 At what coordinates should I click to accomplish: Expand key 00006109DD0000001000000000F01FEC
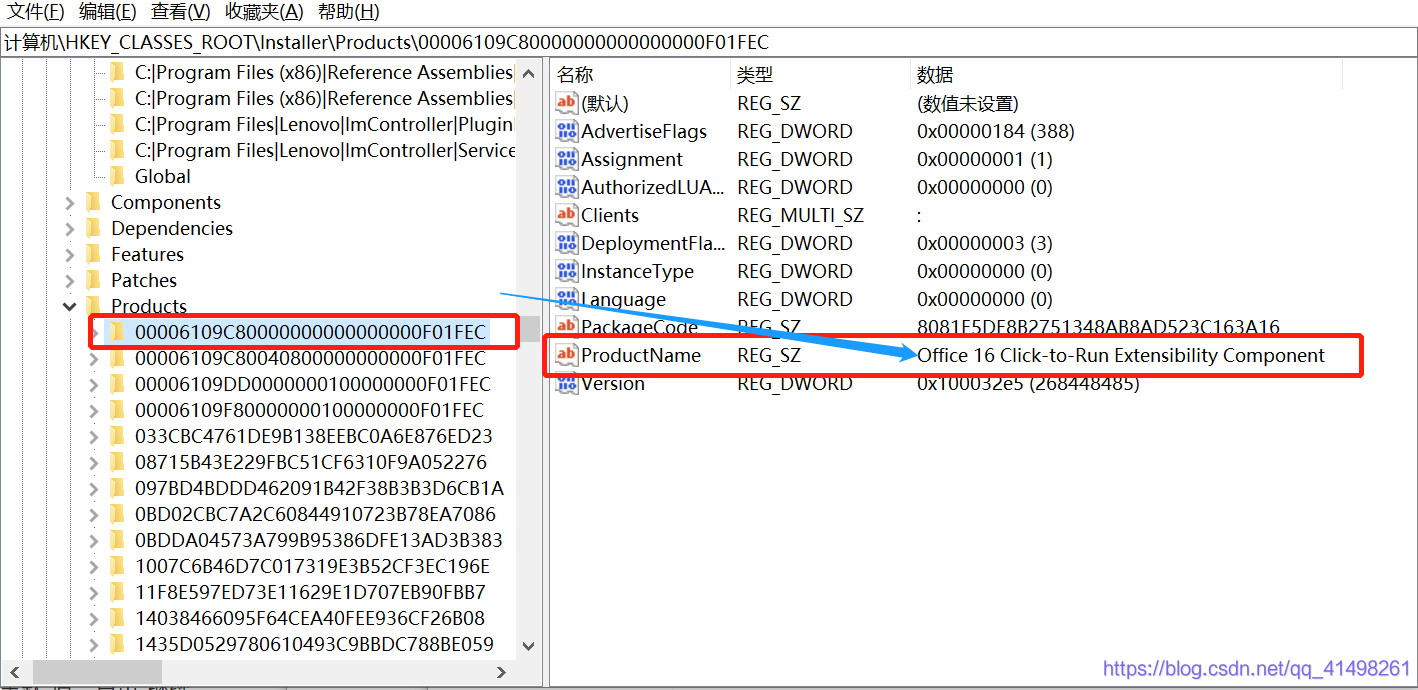click(x=94, y=384)
